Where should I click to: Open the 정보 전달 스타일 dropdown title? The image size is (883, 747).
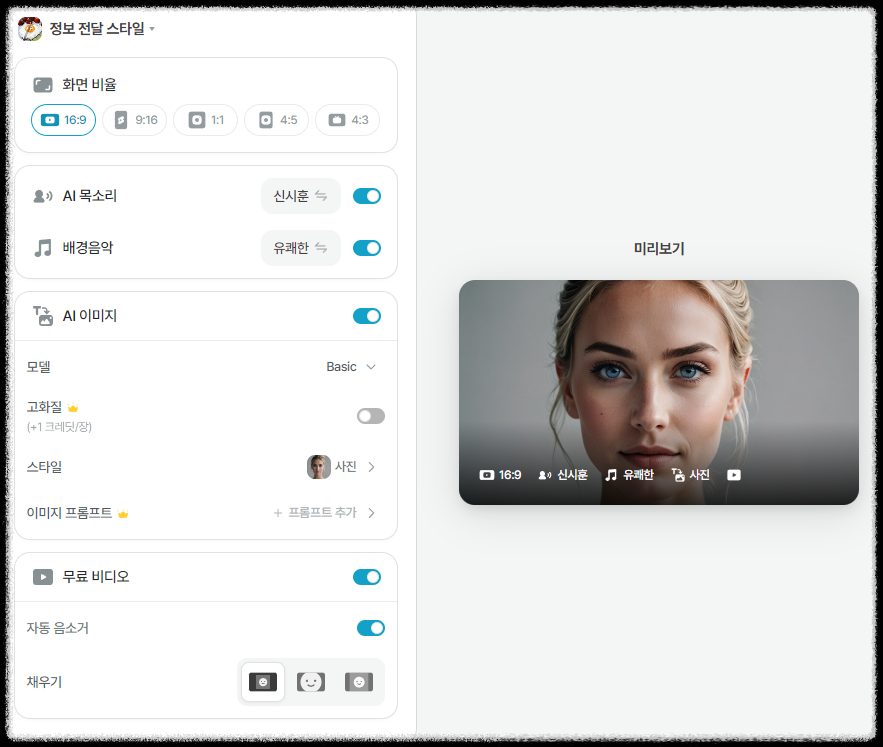tap(101, 28)
